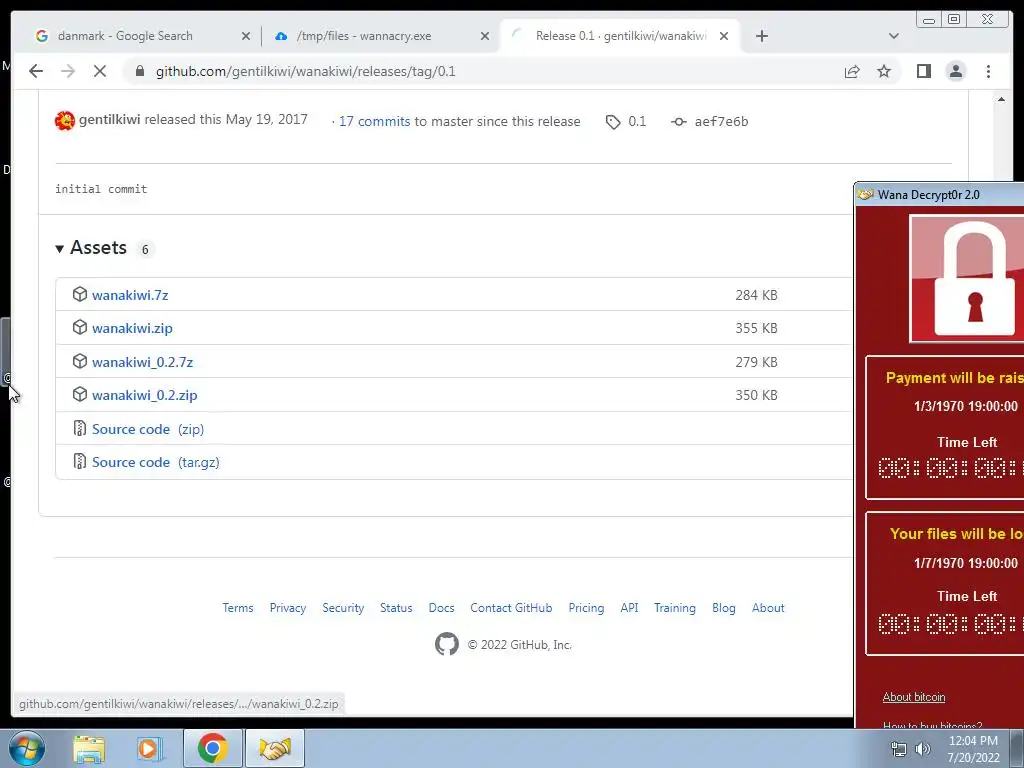Click the volume speaker tray icon
Screen dimensions: 1024x768
click(923, 749)
